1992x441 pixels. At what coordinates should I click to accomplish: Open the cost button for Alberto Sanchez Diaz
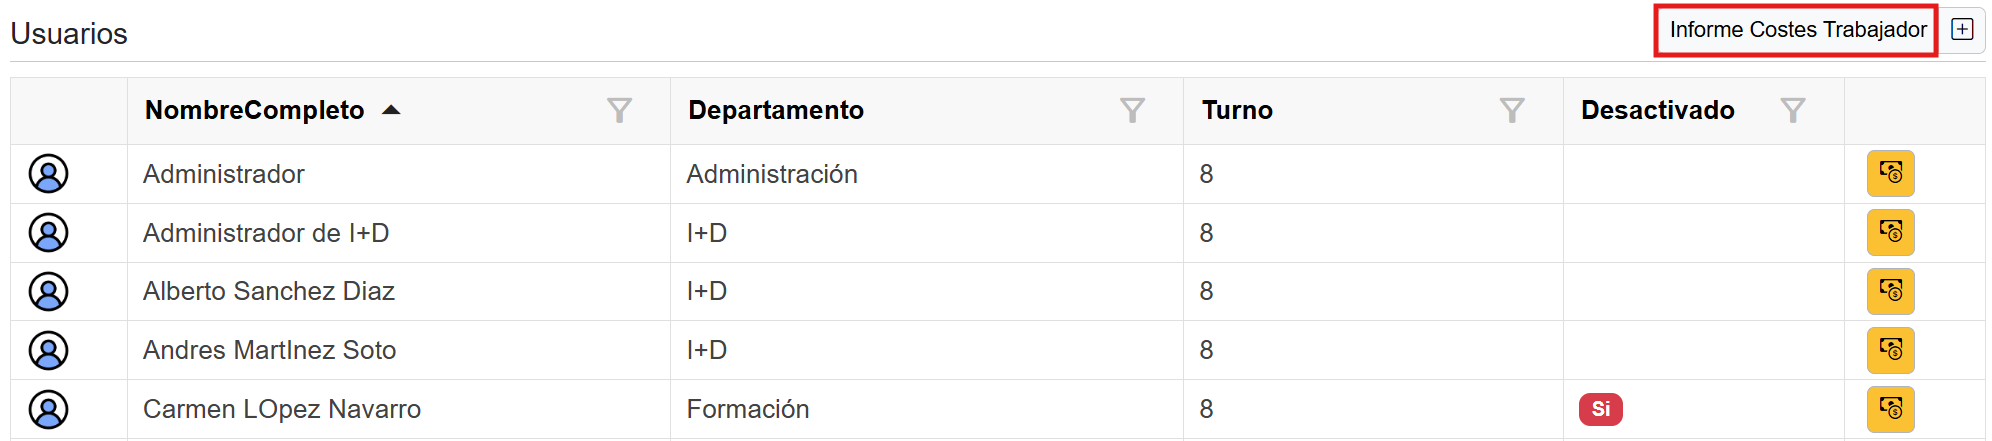[x=1890, y=291]
